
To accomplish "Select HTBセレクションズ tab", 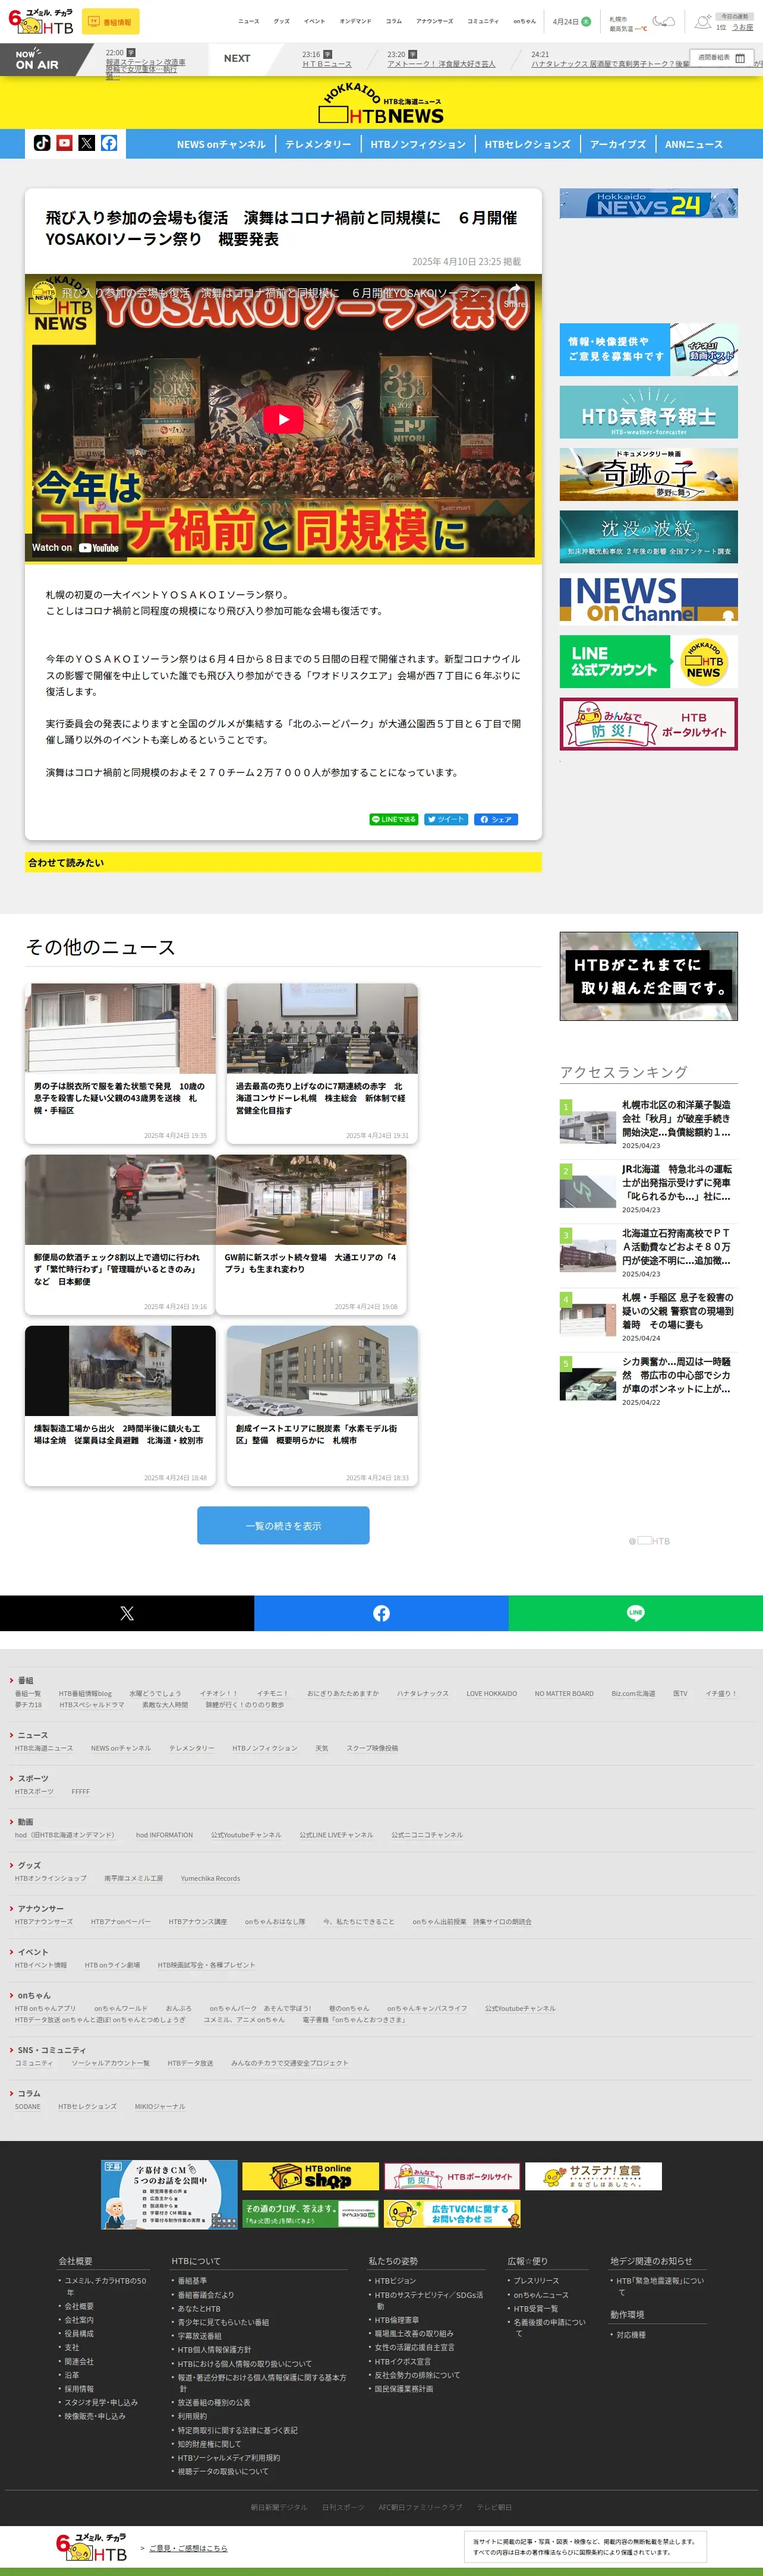I will [527, 144].
